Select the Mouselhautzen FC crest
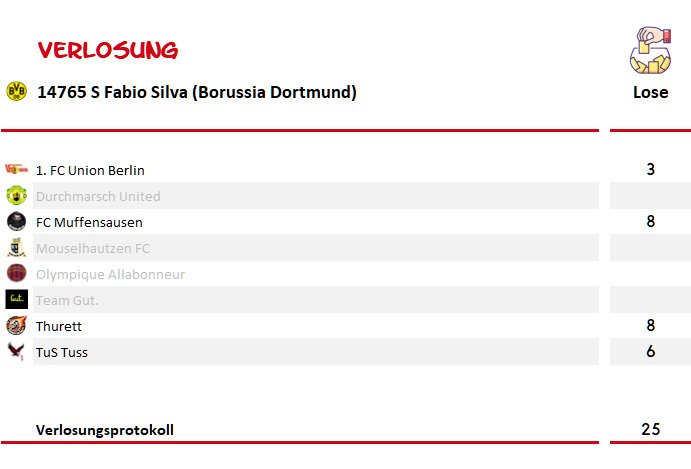 [16, 247]
